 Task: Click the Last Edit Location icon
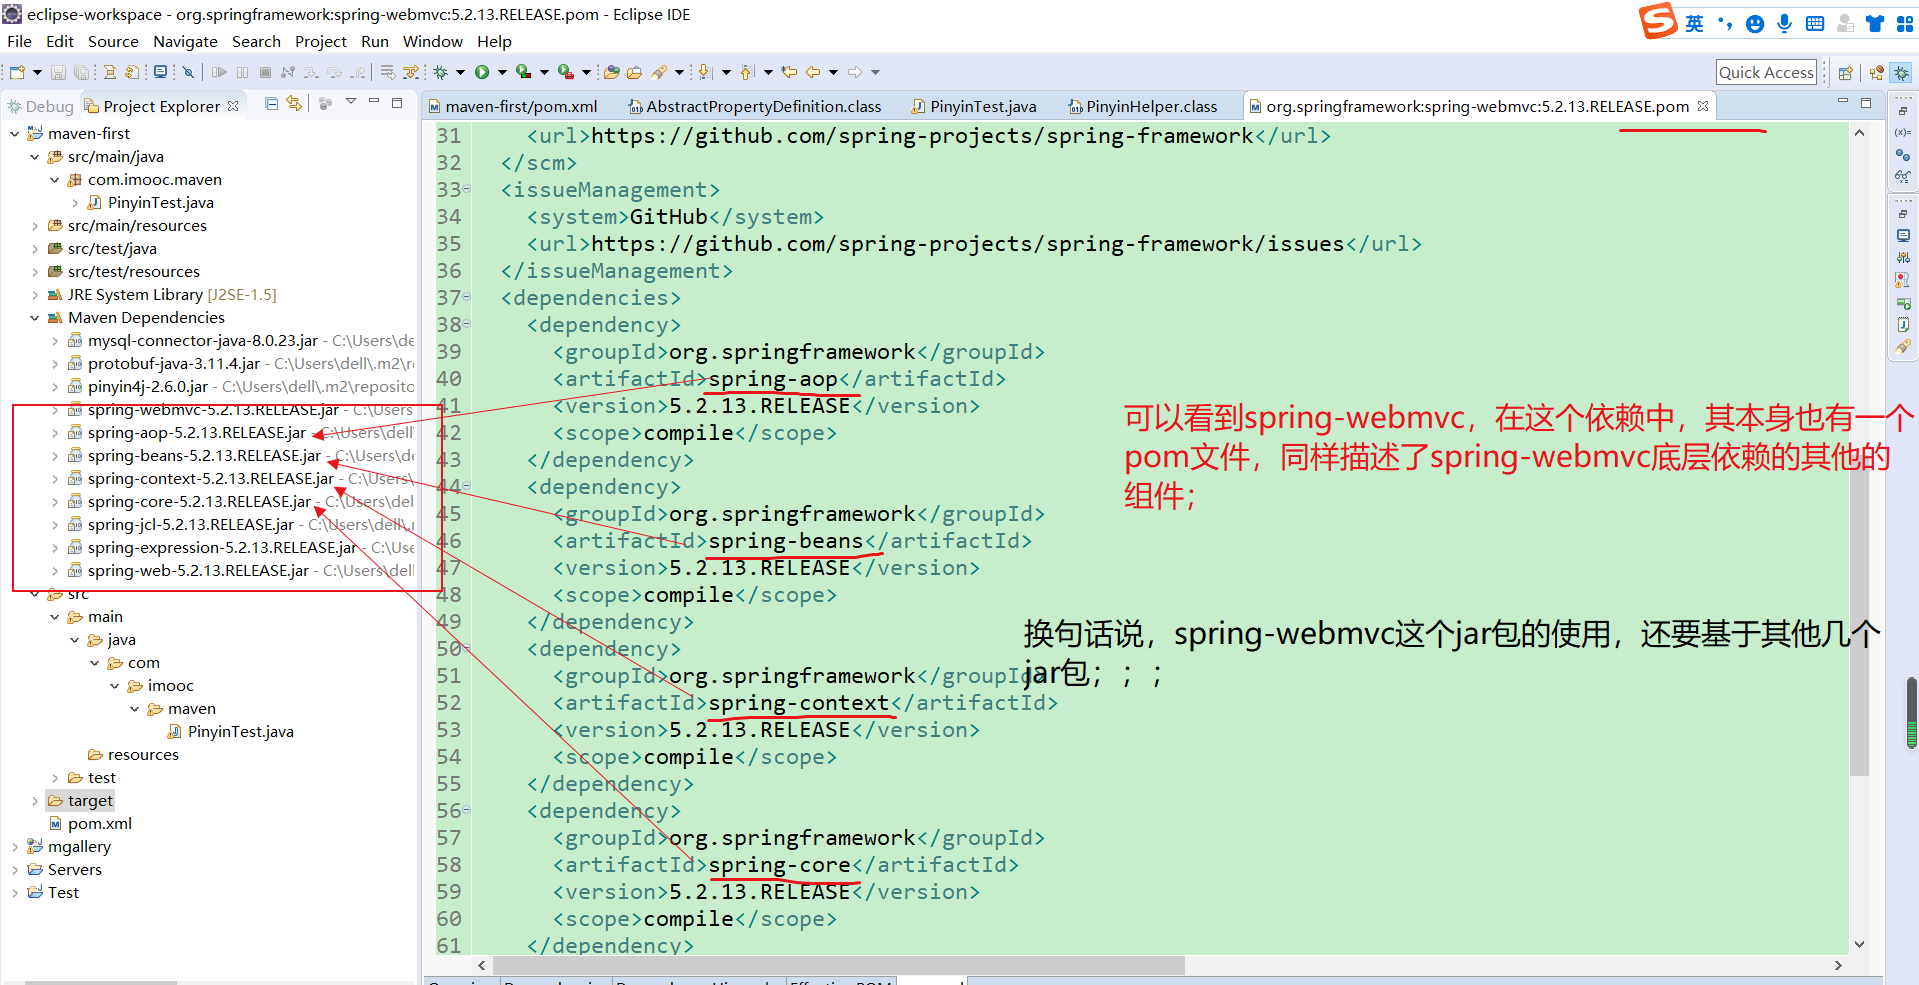point(789,72)
